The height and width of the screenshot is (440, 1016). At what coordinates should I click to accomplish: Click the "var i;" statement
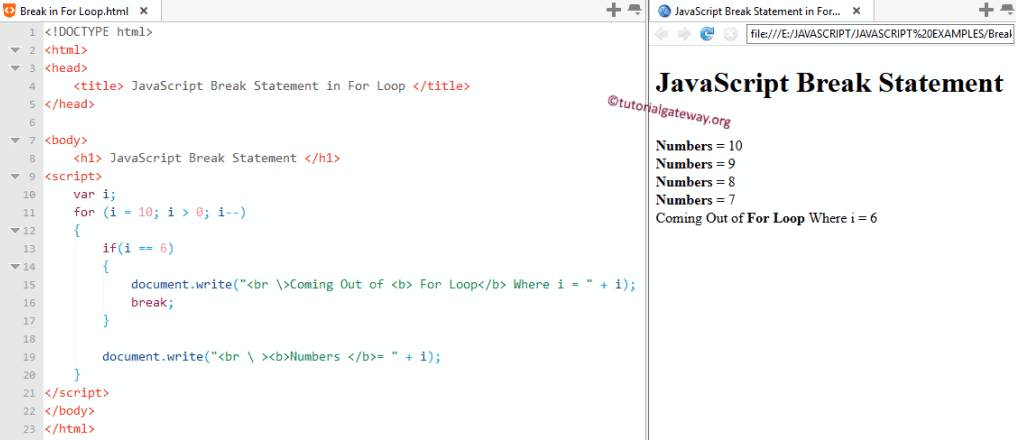coord(95,194)
